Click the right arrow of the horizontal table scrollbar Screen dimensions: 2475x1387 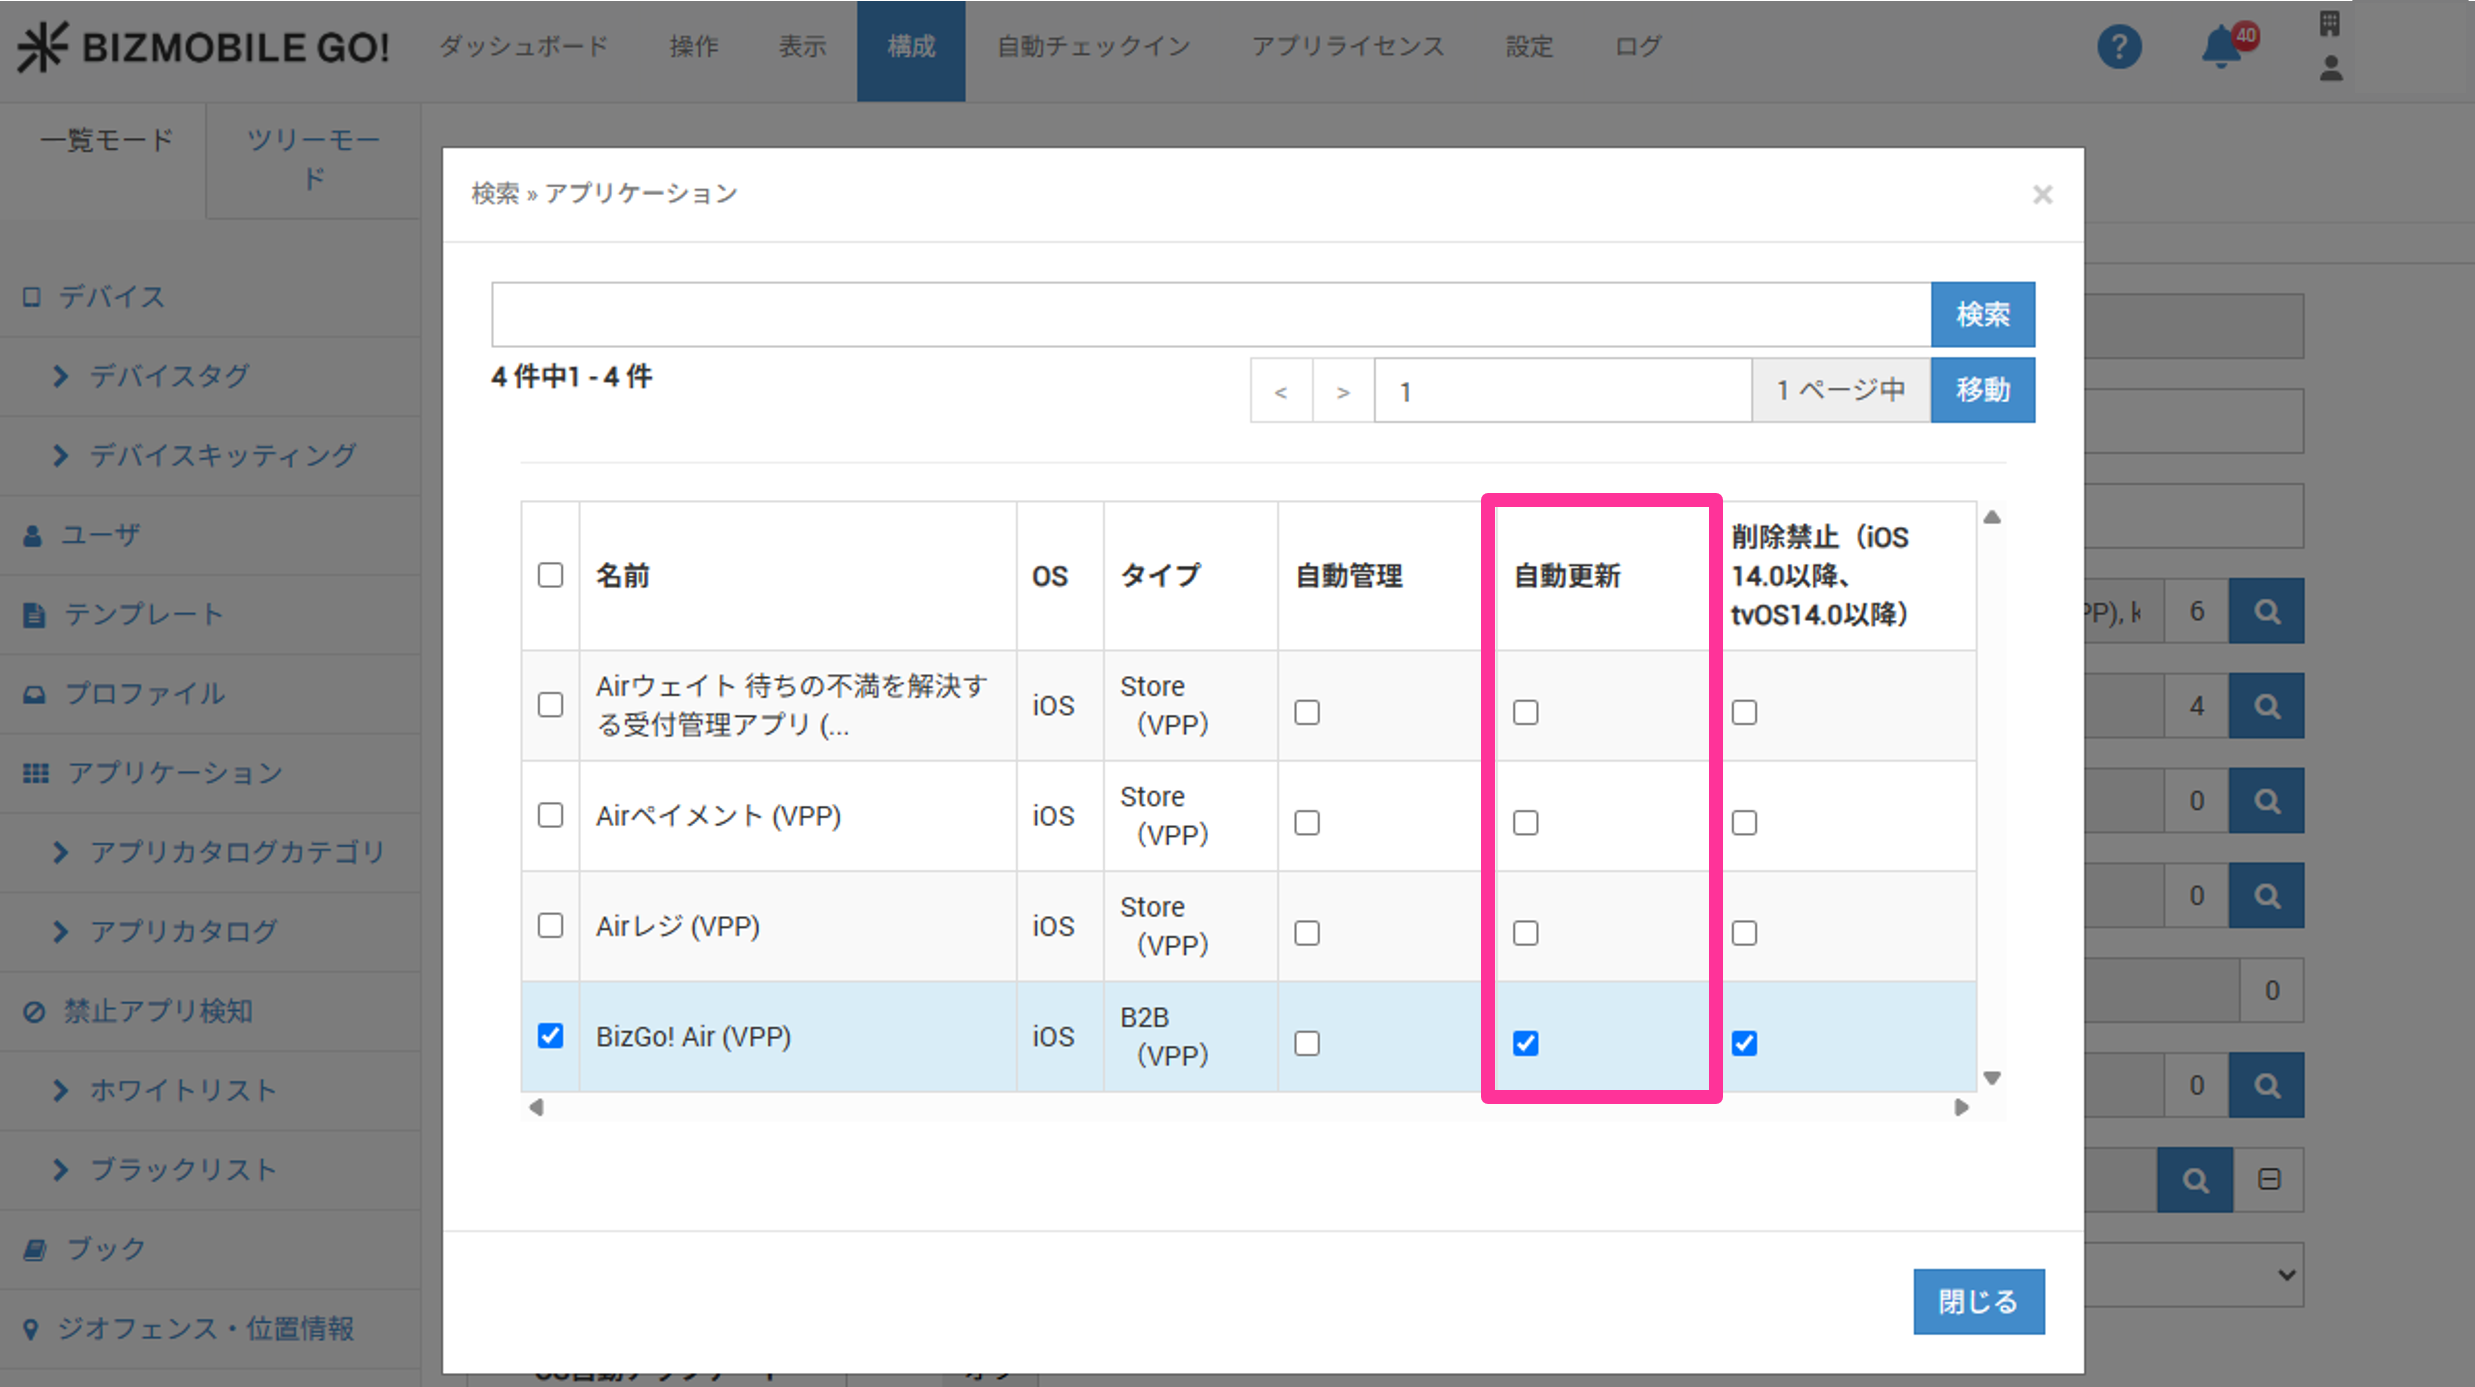pyautogui.click(x=1961, y=1107)
